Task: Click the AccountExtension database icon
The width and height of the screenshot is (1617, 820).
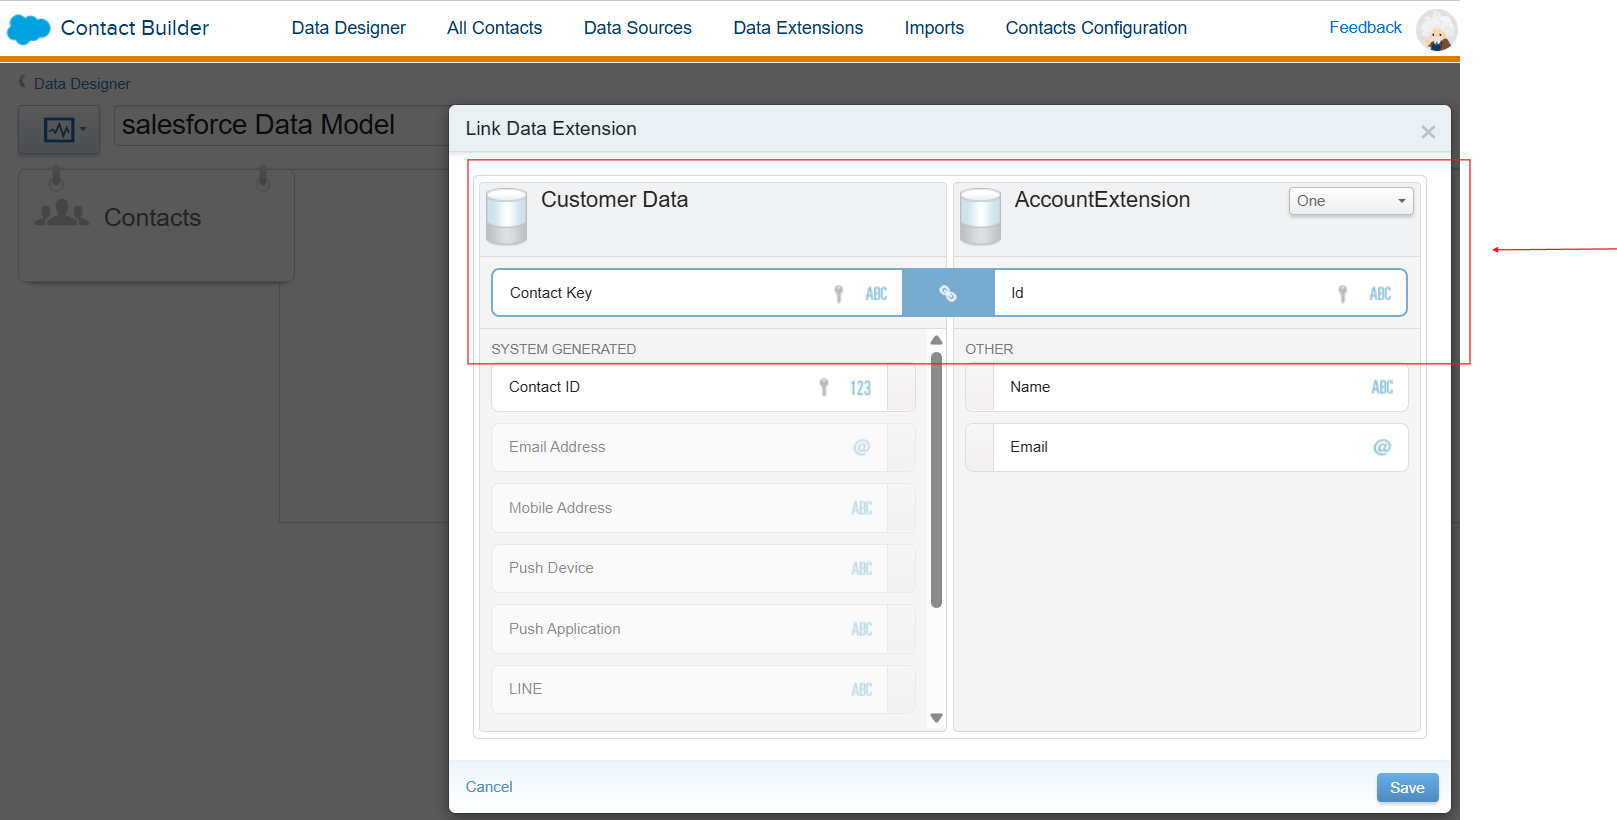Action: 980,216
